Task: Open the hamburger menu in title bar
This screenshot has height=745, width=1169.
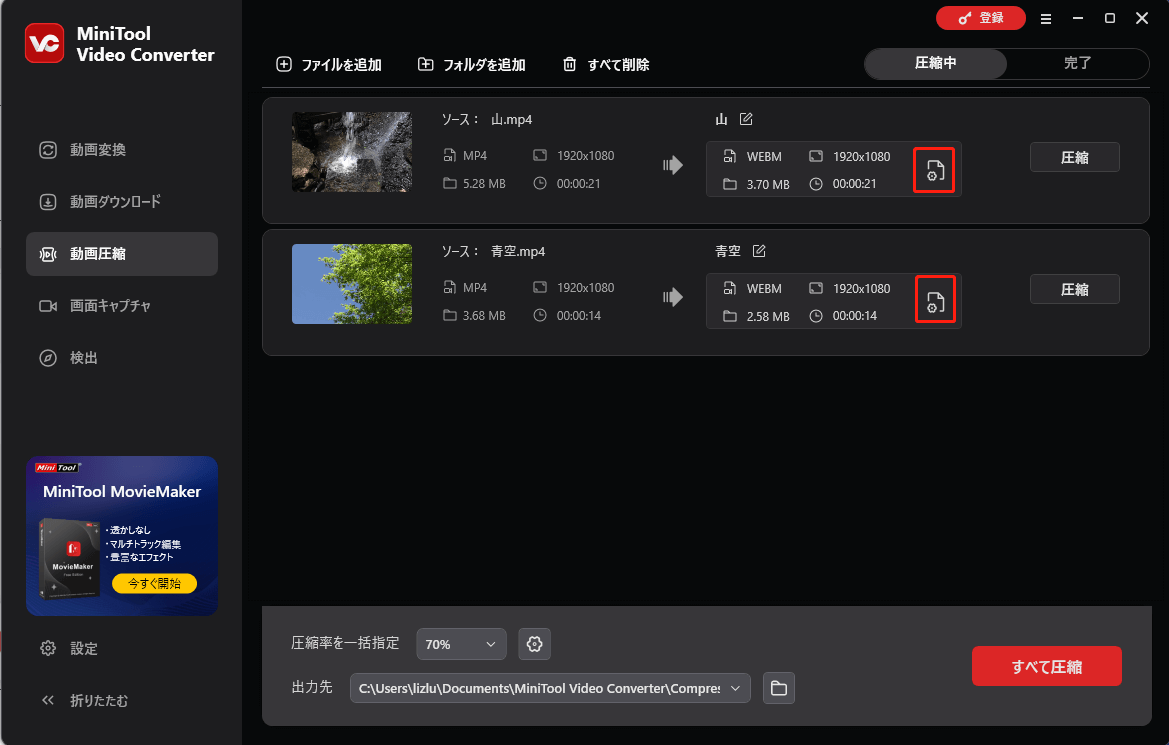Action: click(1046, 19)
